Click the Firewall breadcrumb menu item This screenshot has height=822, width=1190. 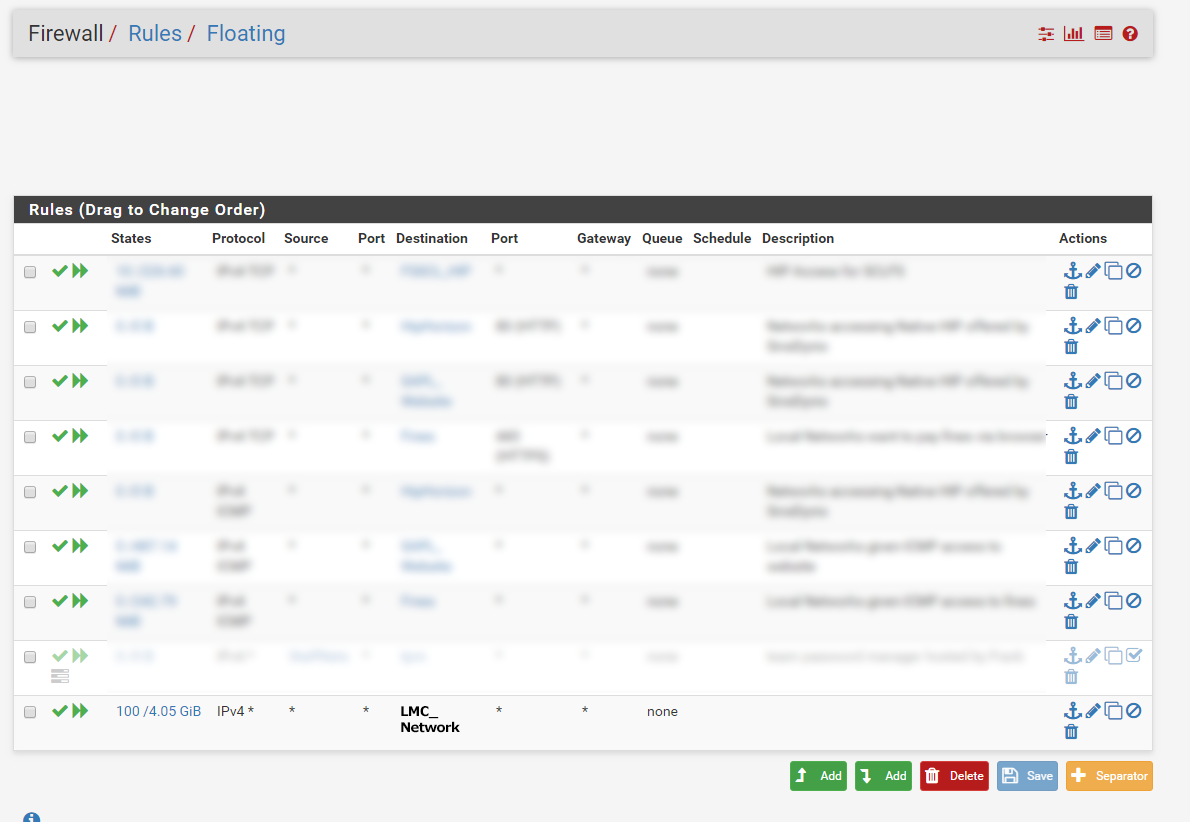[65, 33]
